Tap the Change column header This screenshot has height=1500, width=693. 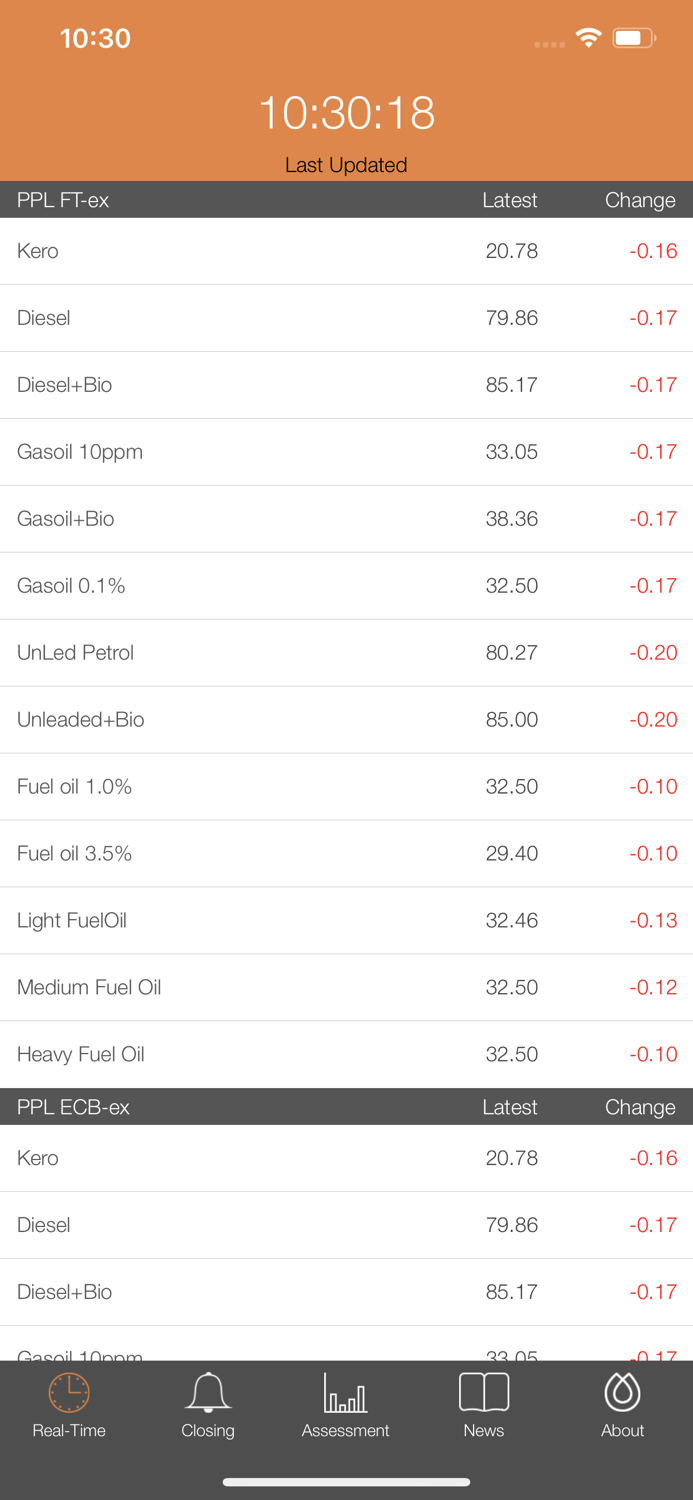(x=639, y=200)
